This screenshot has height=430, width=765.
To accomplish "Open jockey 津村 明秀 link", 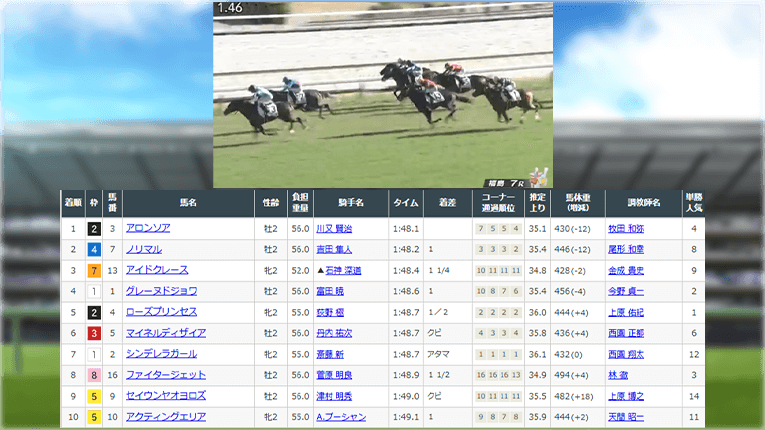I will click(x=334, y=396).
